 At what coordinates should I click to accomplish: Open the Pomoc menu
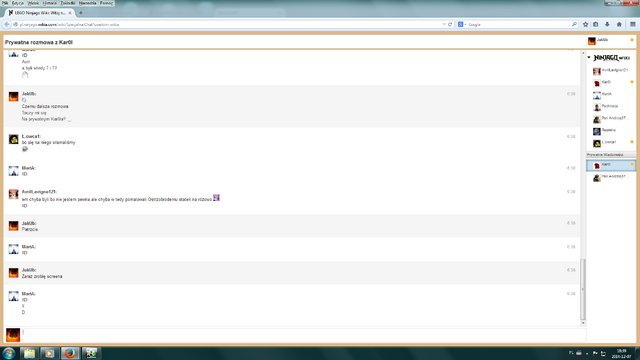[x=106, y=3]
